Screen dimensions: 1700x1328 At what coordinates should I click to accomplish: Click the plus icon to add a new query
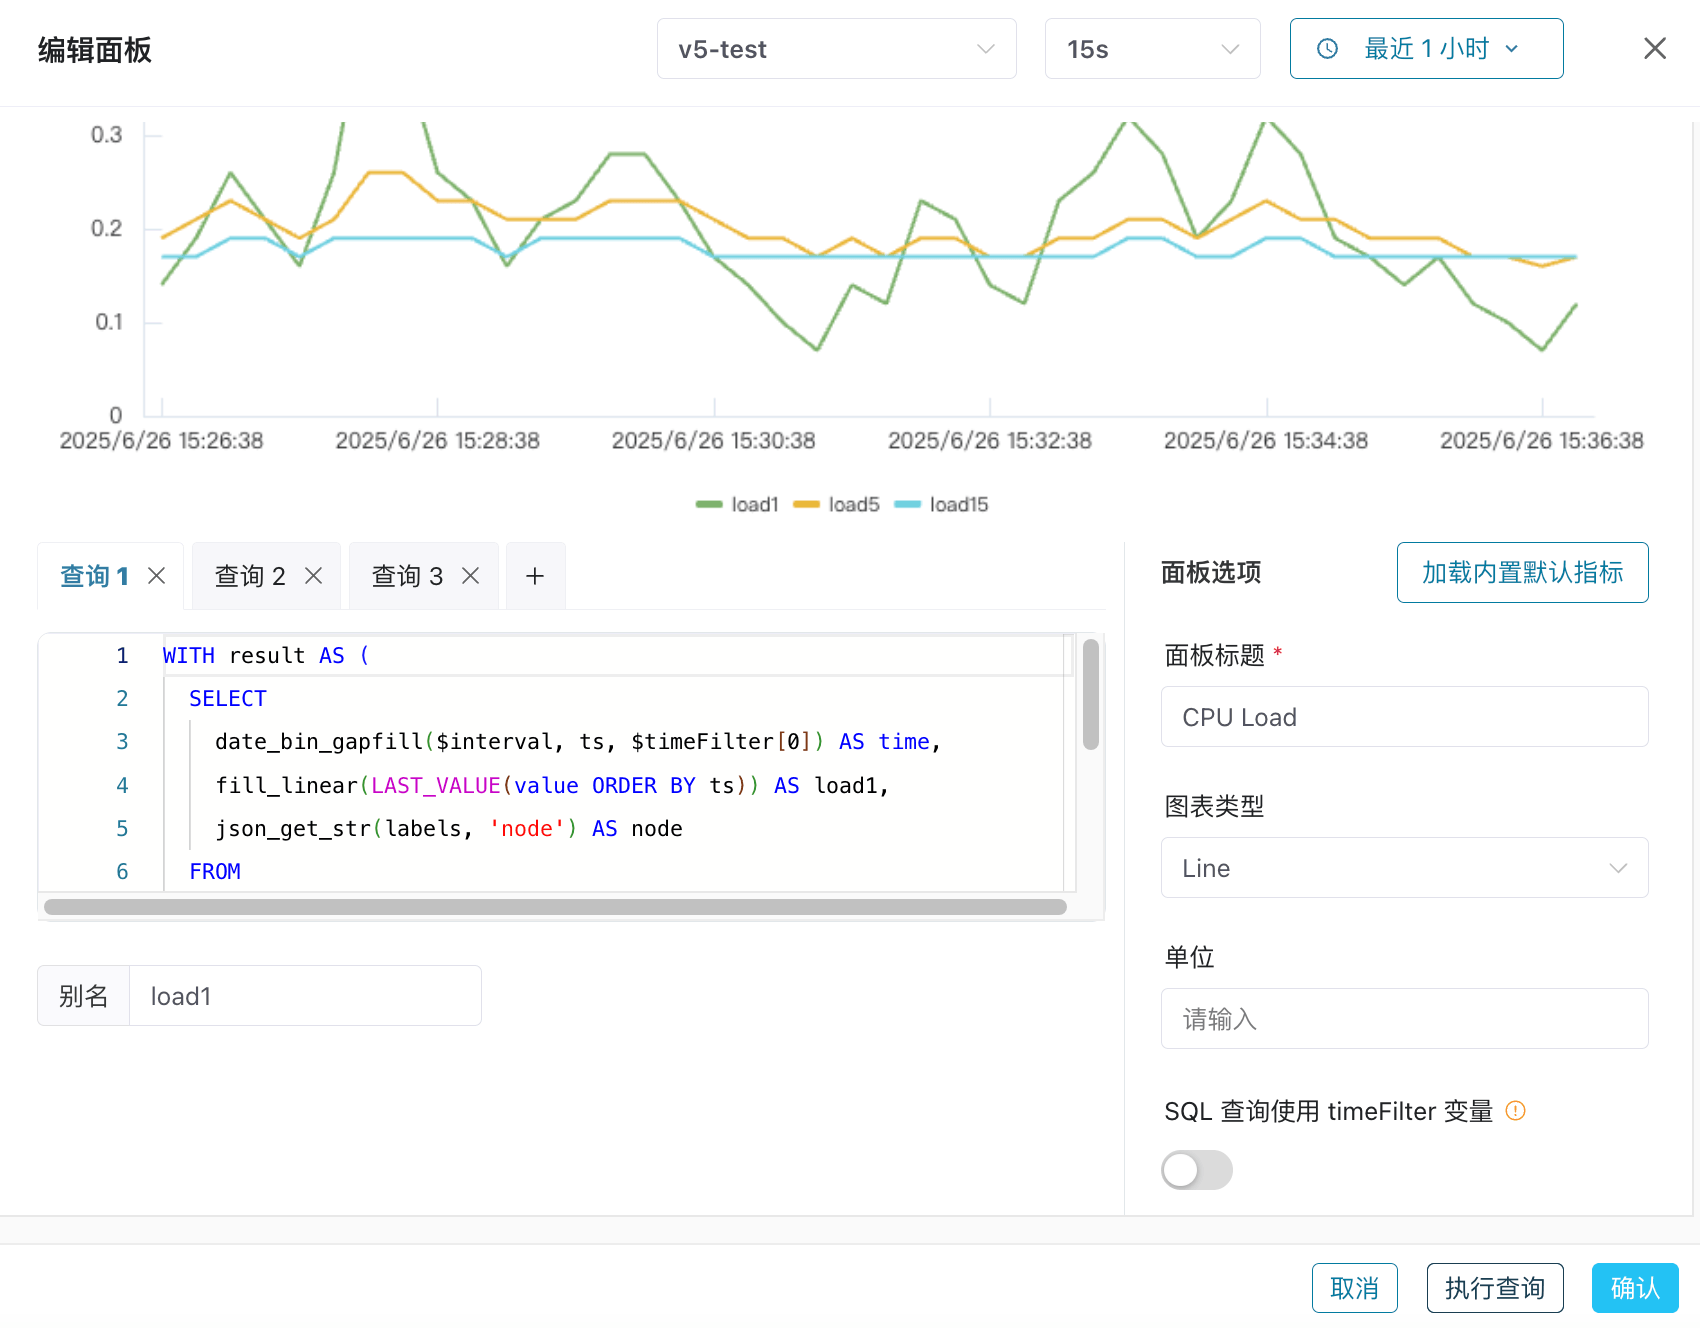click(x=535, y=575)
